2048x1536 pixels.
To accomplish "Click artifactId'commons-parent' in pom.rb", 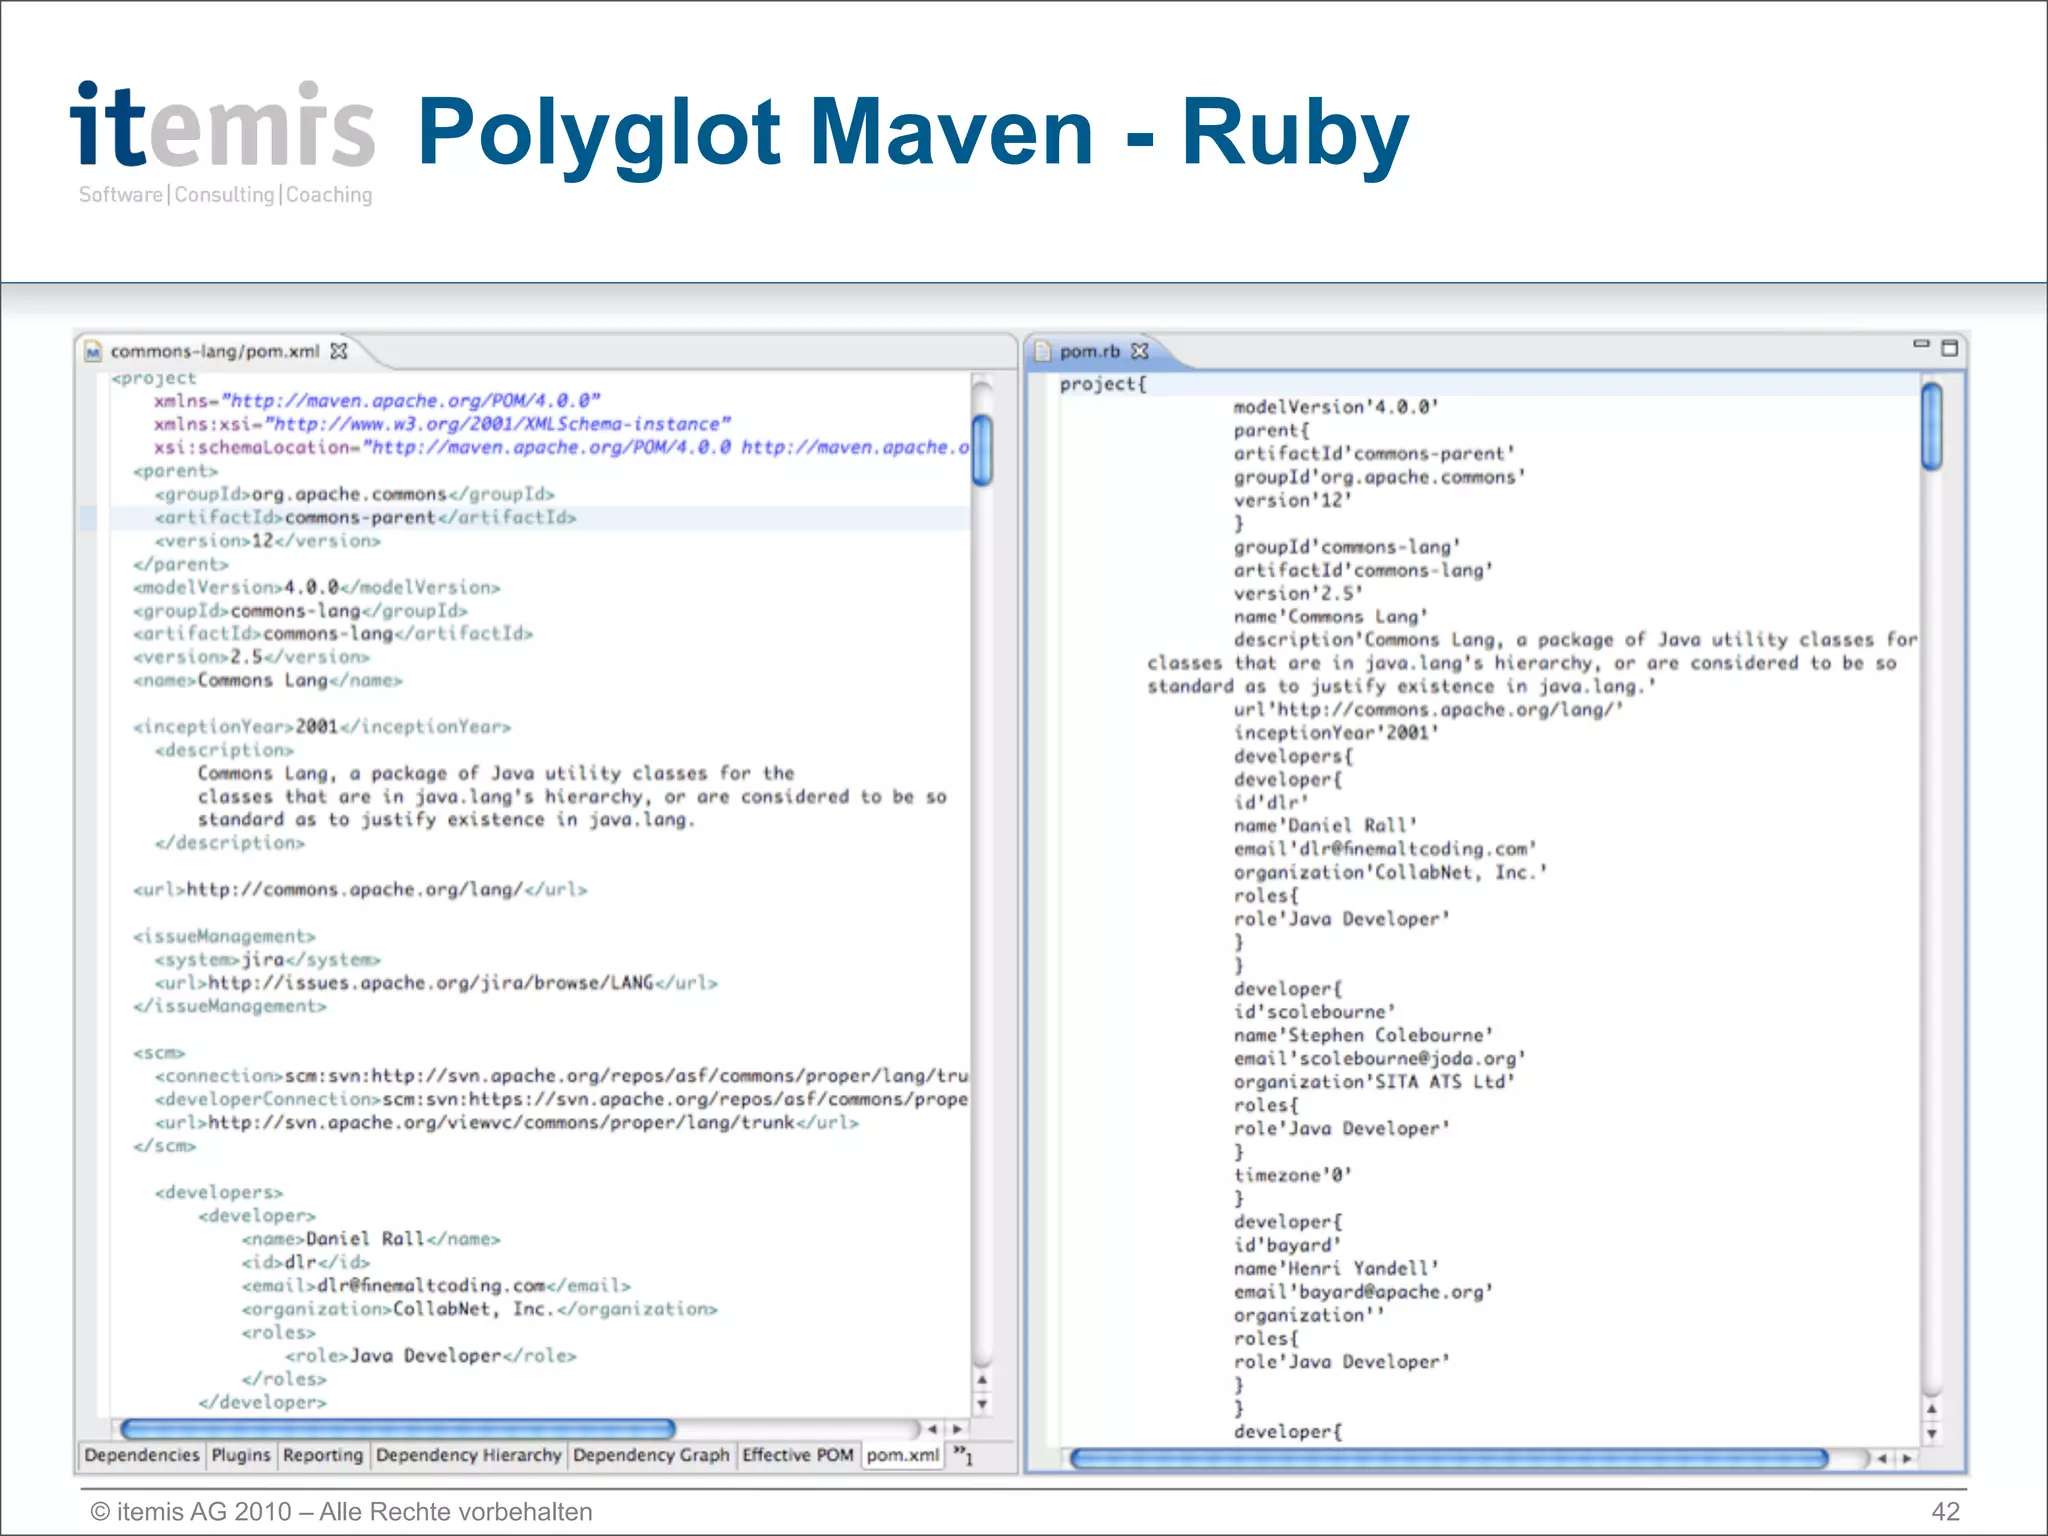I will click(1374, 454).
